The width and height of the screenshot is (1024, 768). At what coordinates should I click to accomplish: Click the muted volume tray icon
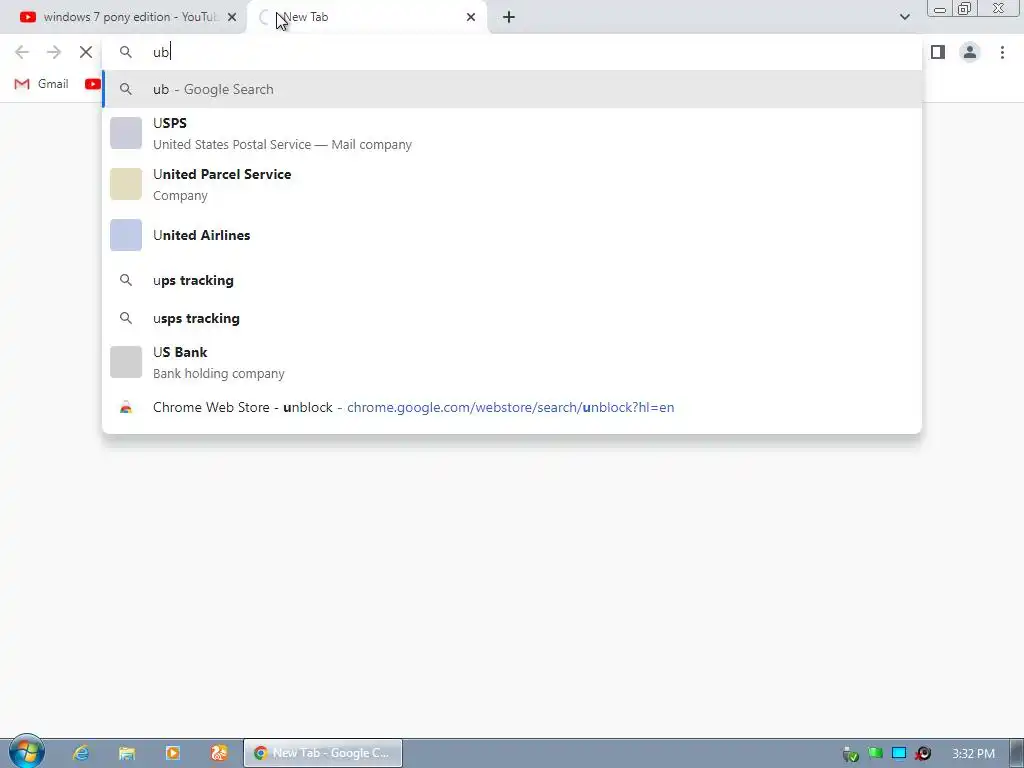(x=923, y=754)
